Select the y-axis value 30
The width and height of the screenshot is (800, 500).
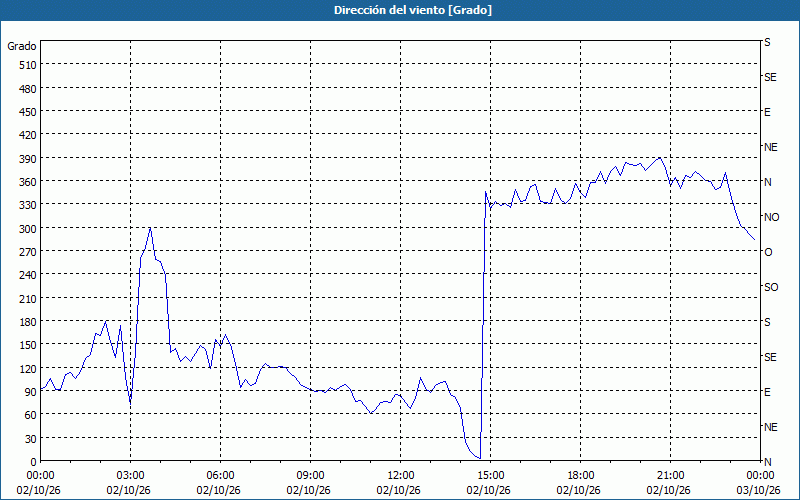point(31,439)
